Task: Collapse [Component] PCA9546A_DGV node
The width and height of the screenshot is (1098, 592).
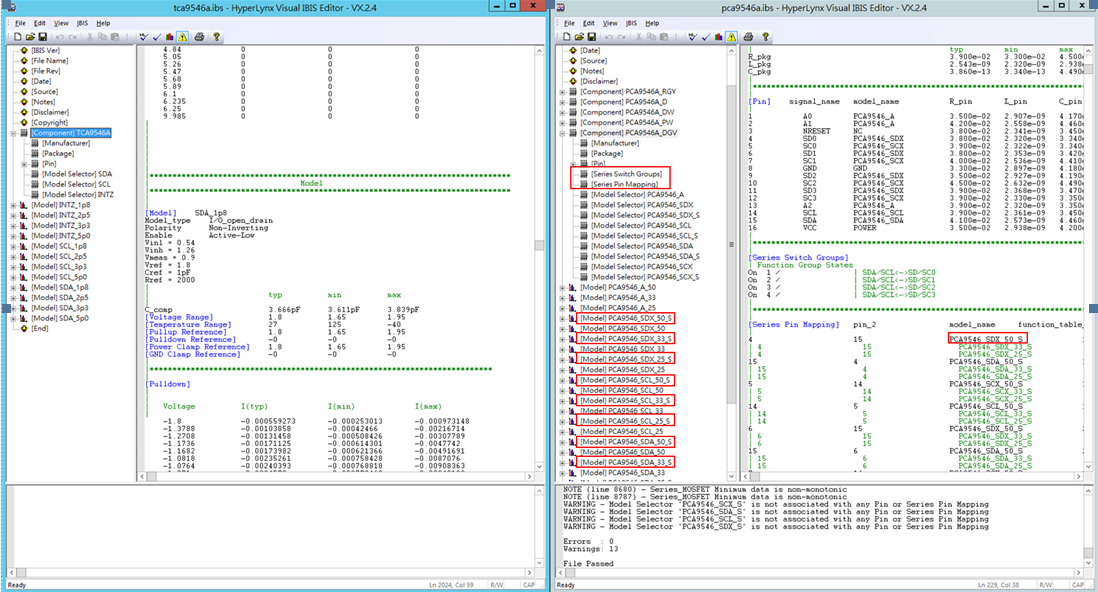Action: pyautogui.click(x=562, y=133)
